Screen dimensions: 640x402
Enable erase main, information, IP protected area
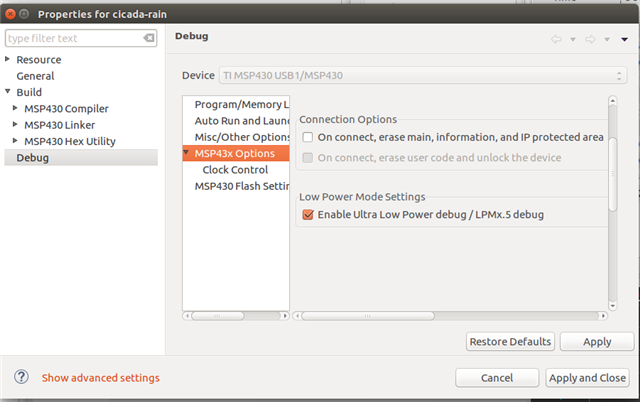pyautogui.click(x=309, y=137)
